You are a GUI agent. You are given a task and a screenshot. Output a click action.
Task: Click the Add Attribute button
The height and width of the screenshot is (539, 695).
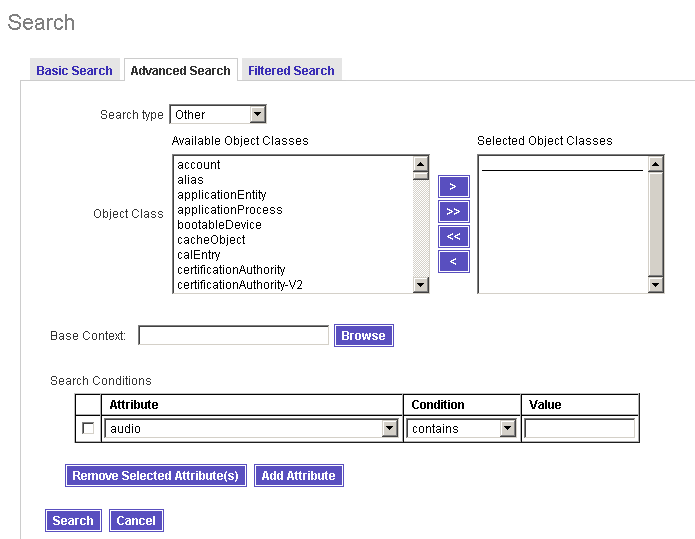(x=299, y=476)
